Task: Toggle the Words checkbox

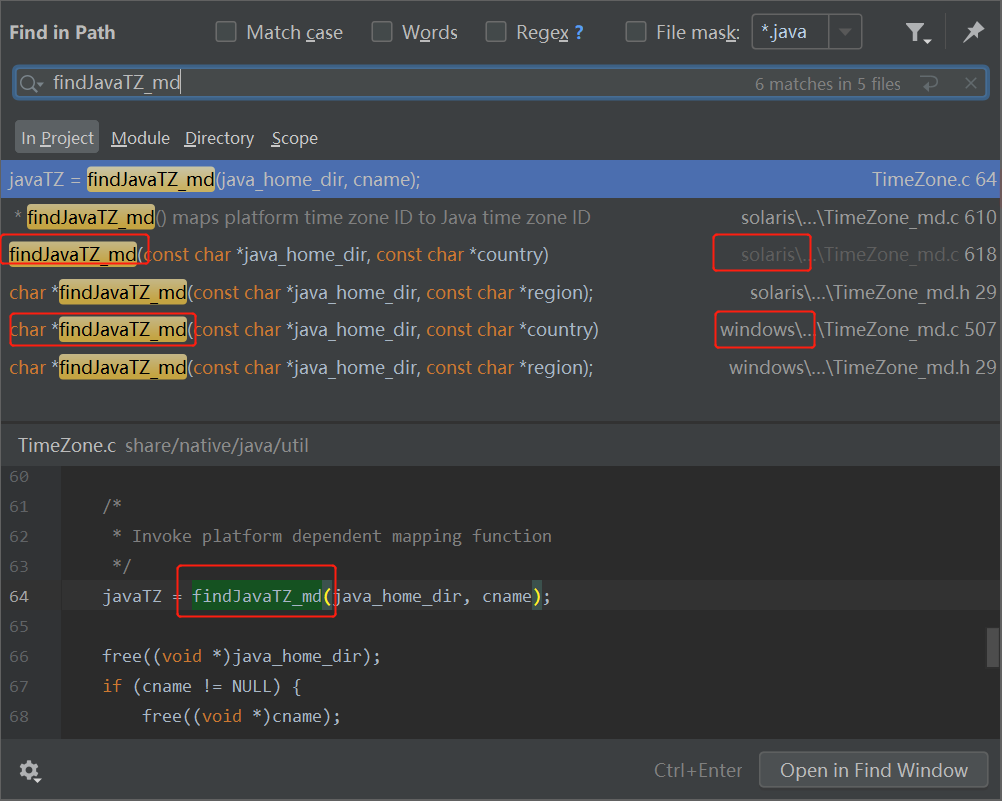Action: point(382,32)
